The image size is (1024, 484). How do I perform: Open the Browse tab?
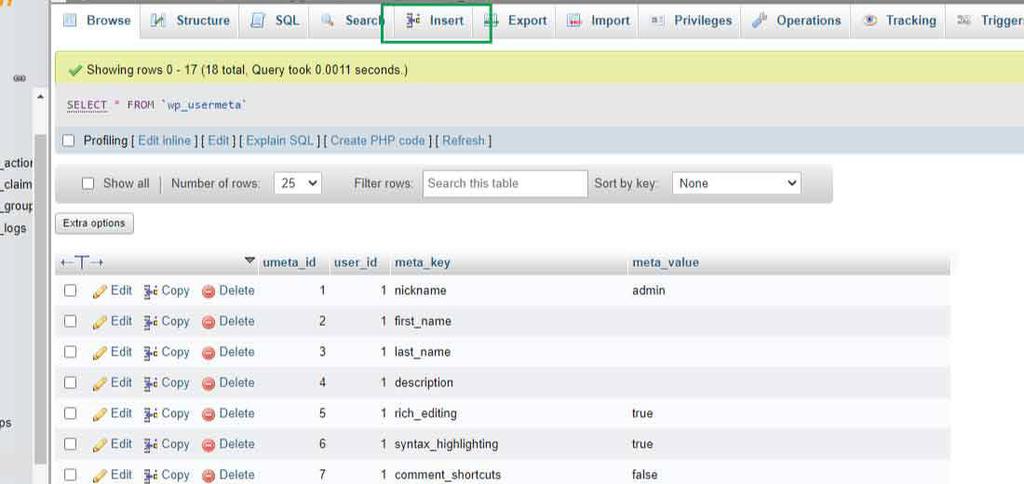tap(97, 21)
